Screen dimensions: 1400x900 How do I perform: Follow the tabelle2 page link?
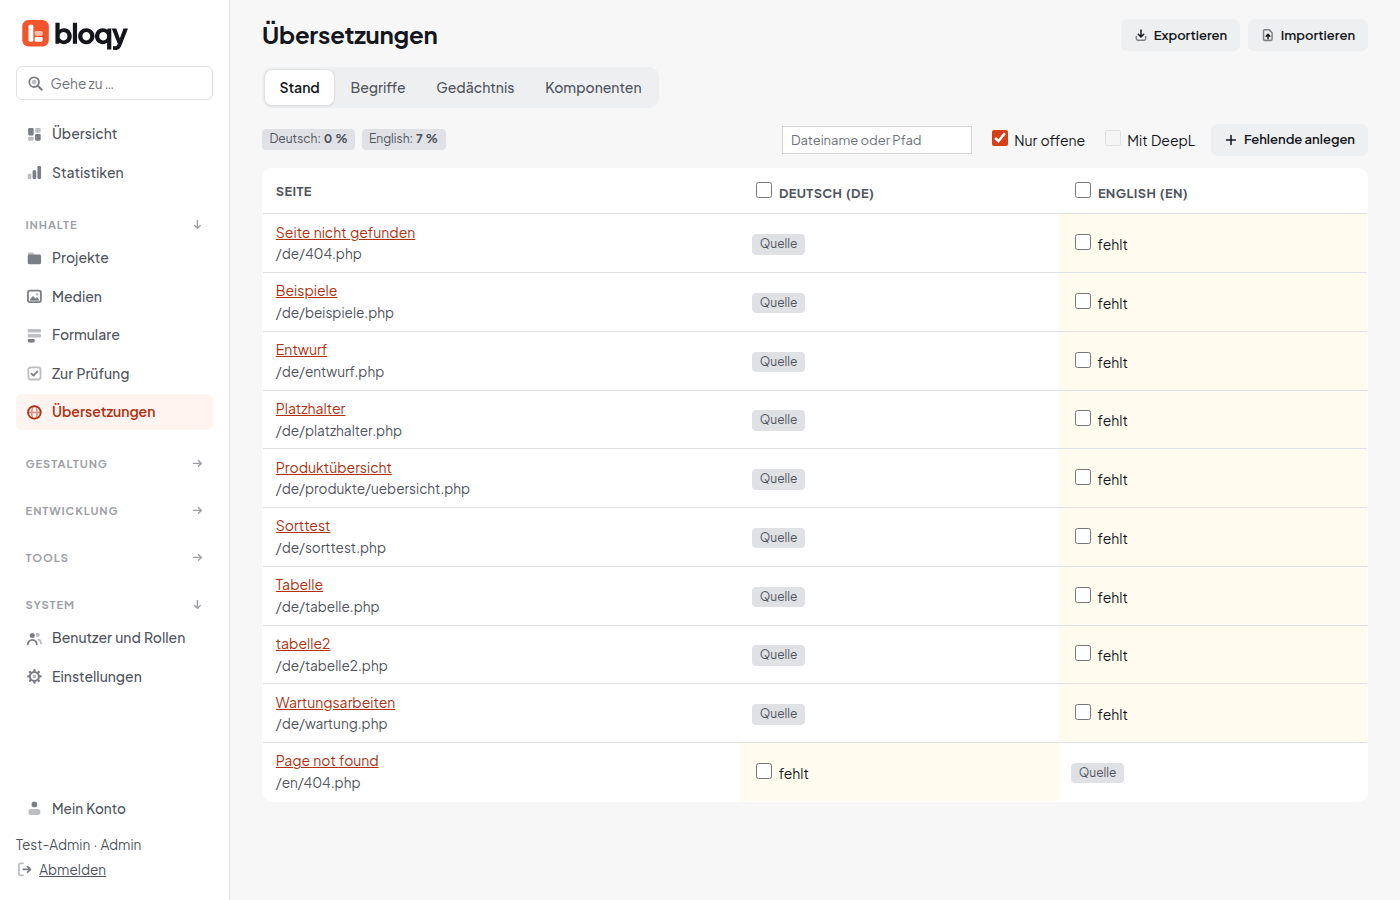coord(303,644)
